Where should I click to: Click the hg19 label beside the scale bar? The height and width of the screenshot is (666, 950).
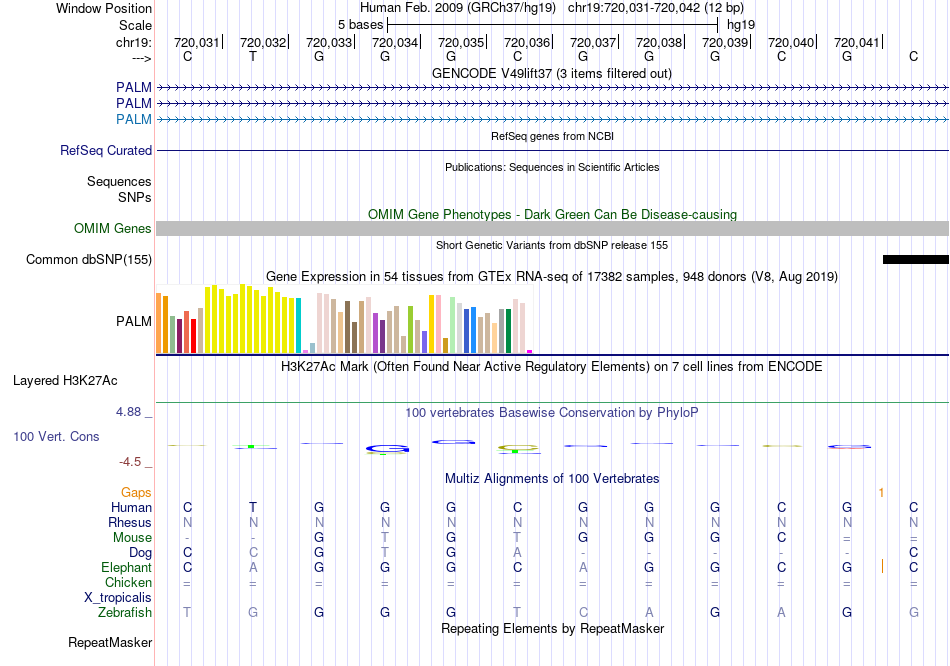click(x=741, y=25)
